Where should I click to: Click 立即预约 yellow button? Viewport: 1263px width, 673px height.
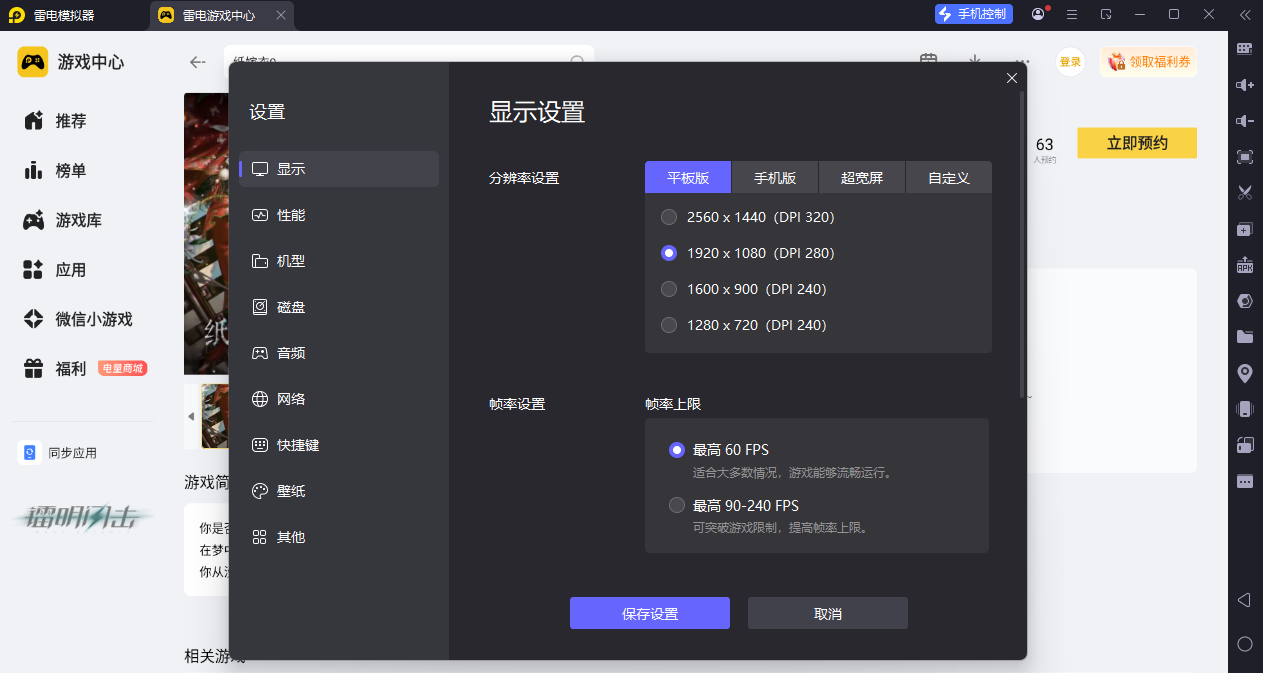pyautogui.click(x=1137, y=143)
